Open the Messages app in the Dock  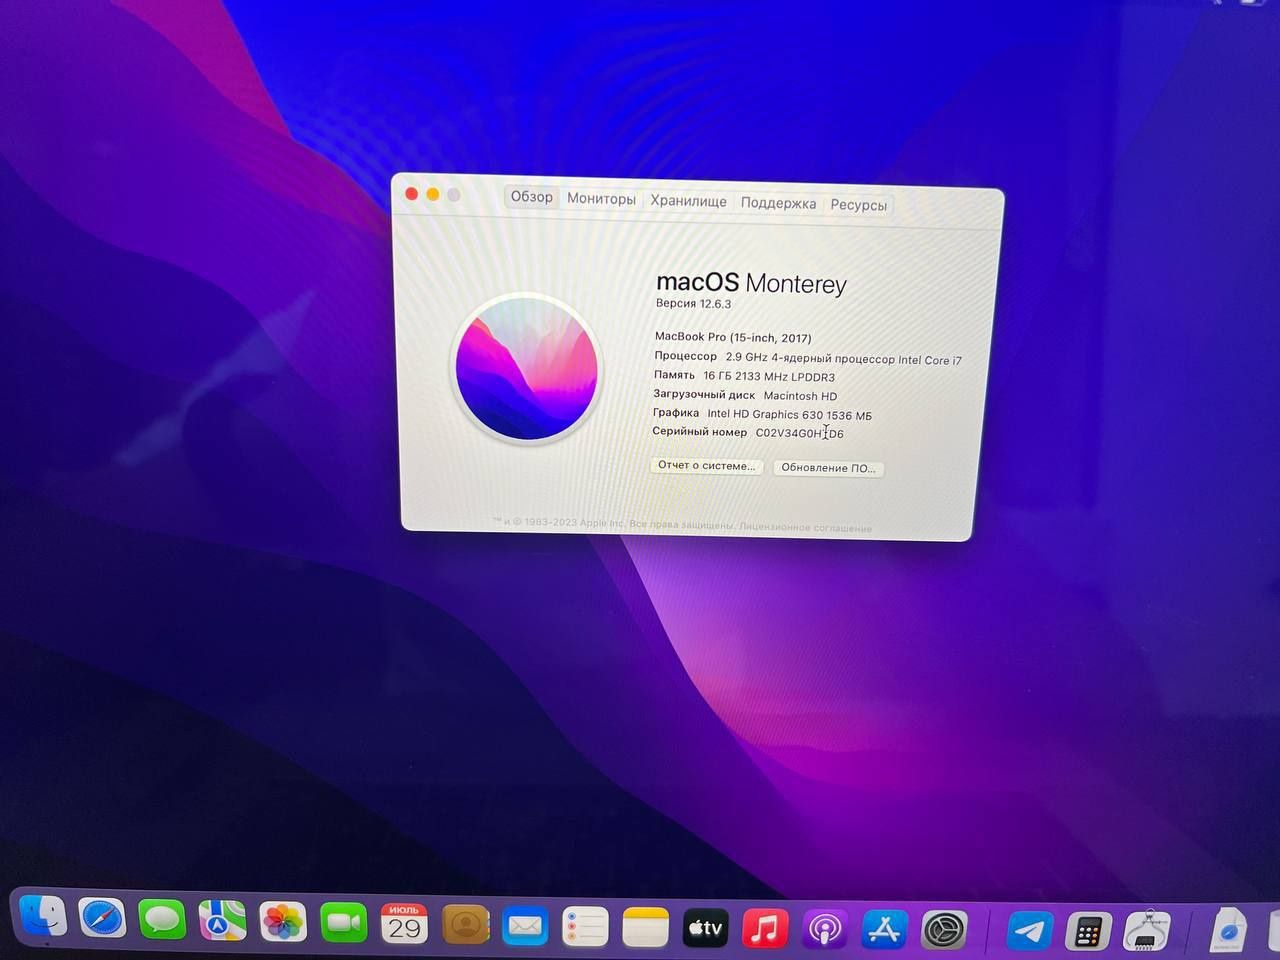[162, 920]
